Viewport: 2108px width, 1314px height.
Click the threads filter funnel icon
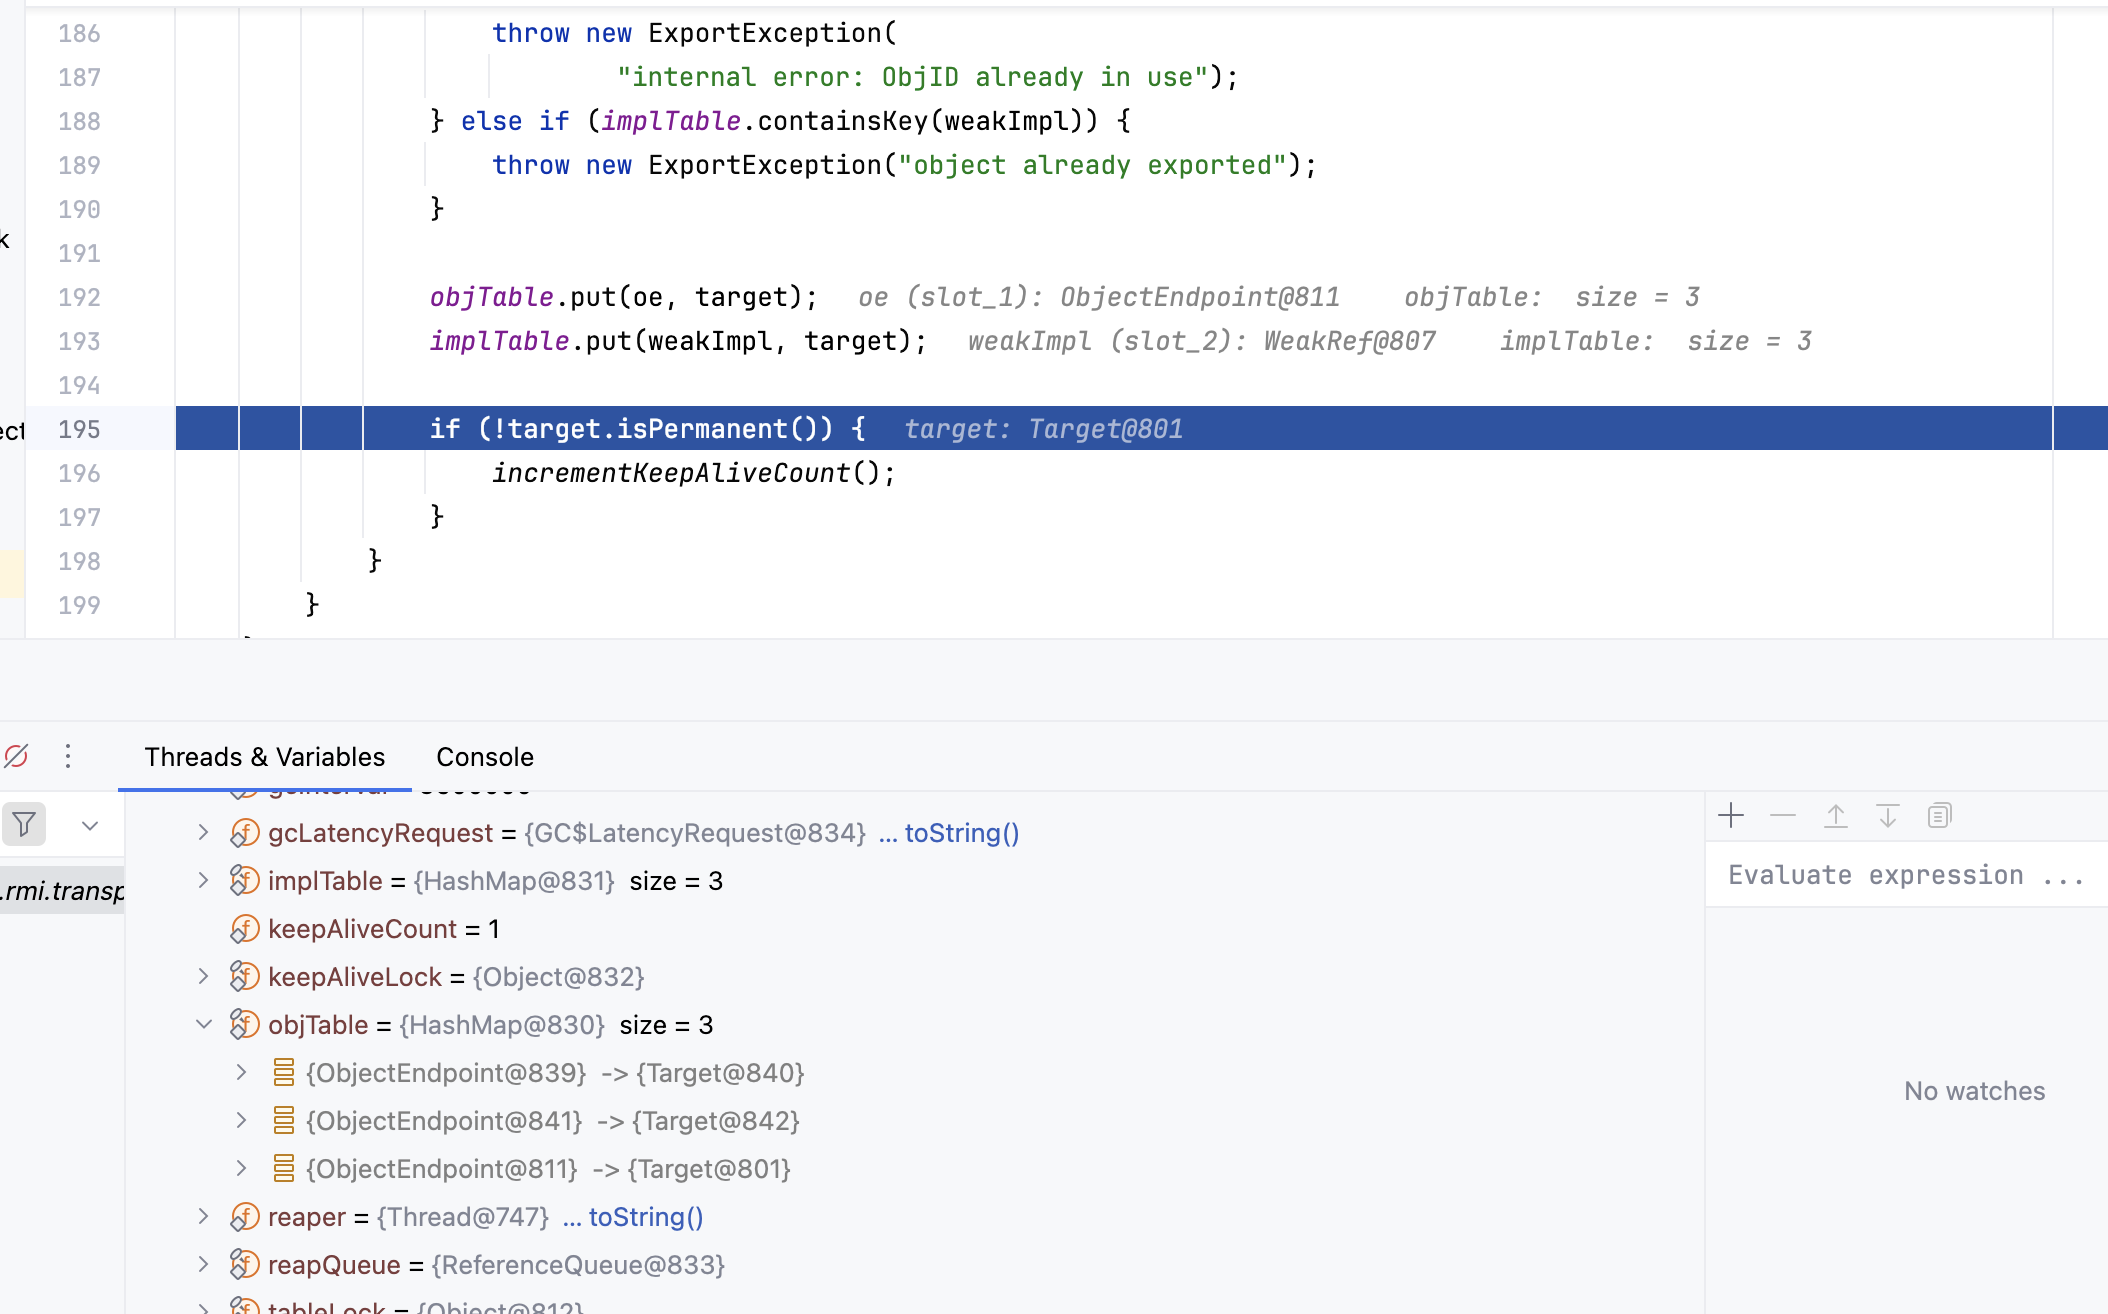[24, 825]
